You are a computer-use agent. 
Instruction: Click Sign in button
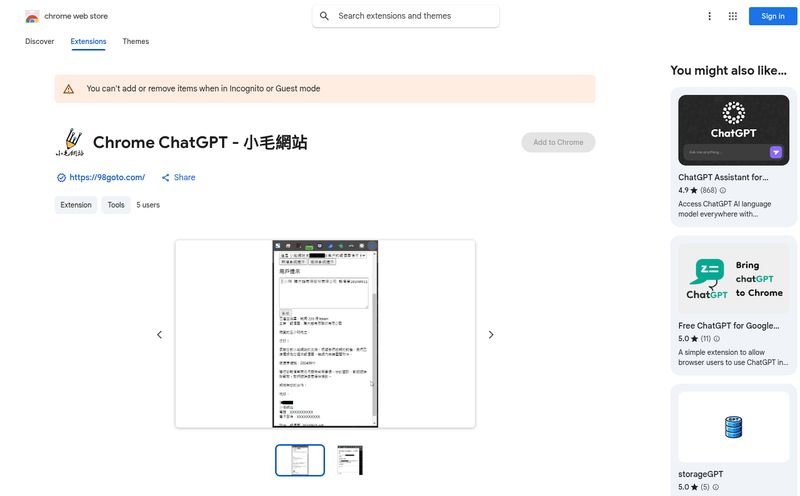pyautogui.click(x=772, y=16)
